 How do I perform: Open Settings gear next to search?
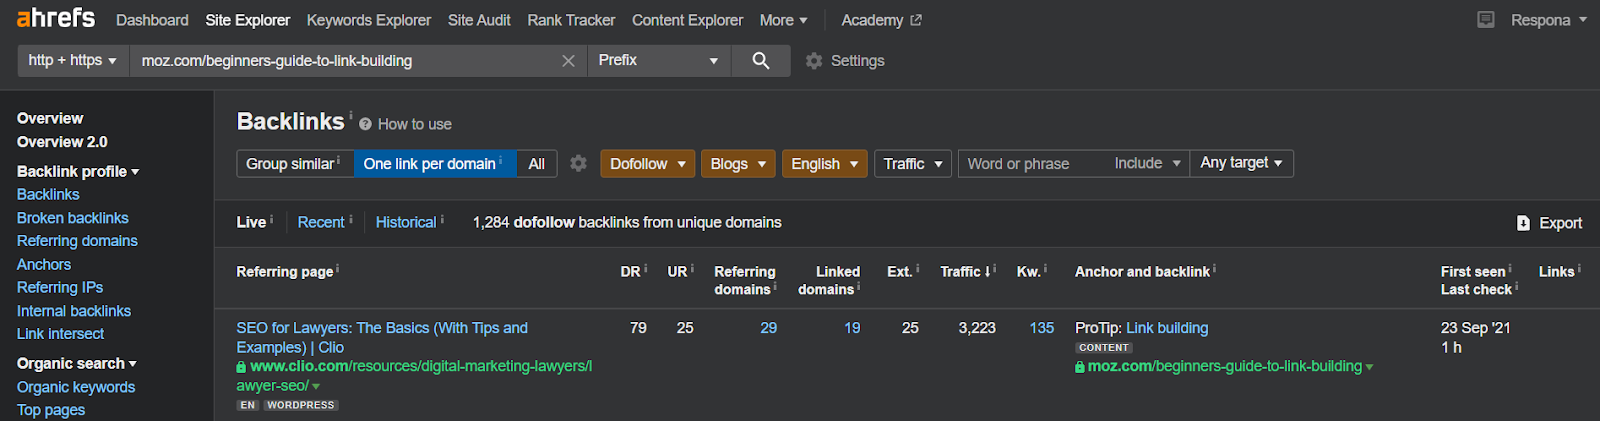(814, 61)
